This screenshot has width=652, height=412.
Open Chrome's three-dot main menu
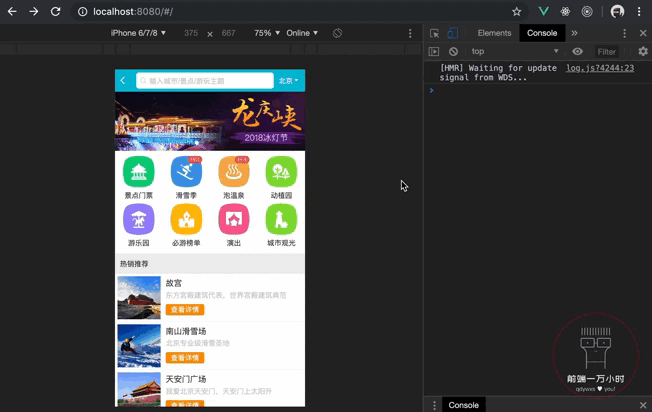639,12
